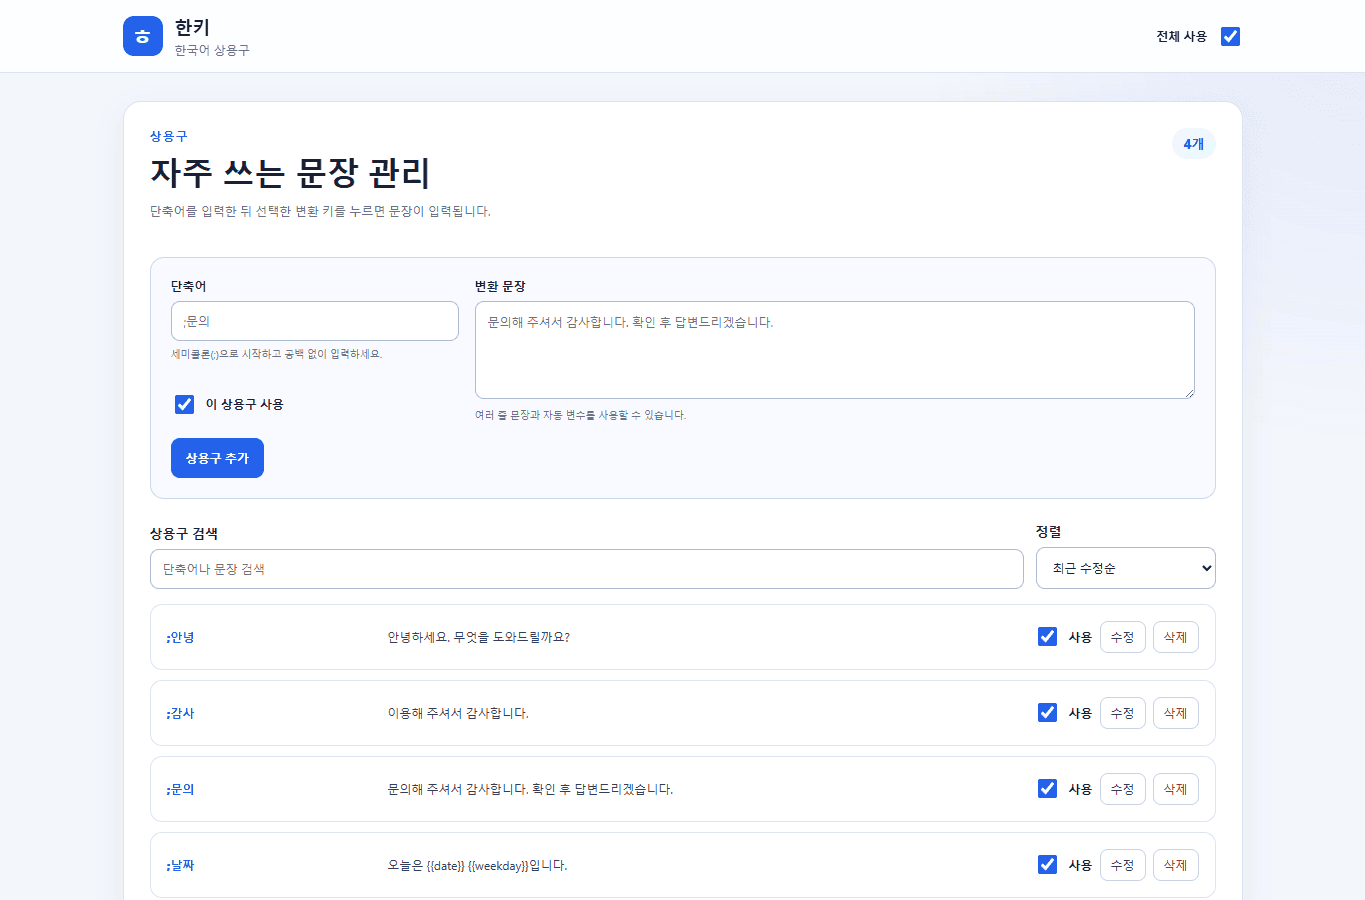
Task: Click the ;날짜 shortcut text
Action: (x=180, y=865)
